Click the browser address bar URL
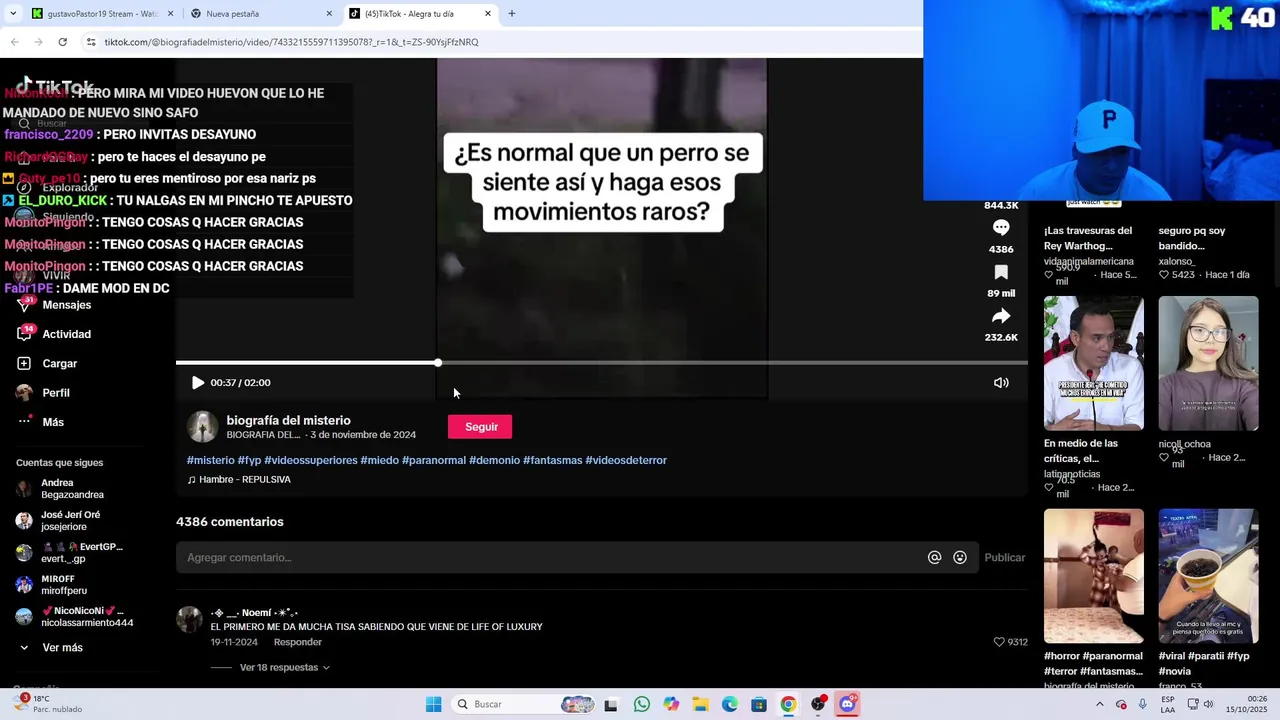The width and height of the screenshot is (1280, 720). point(291,42)
